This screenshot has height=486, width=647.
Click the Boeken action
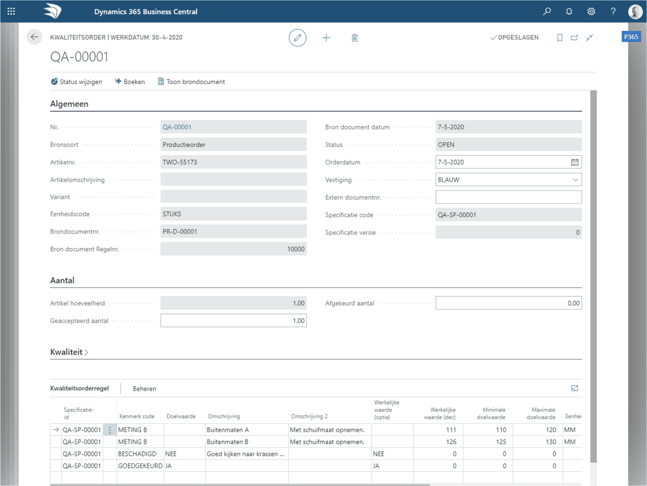130,82
